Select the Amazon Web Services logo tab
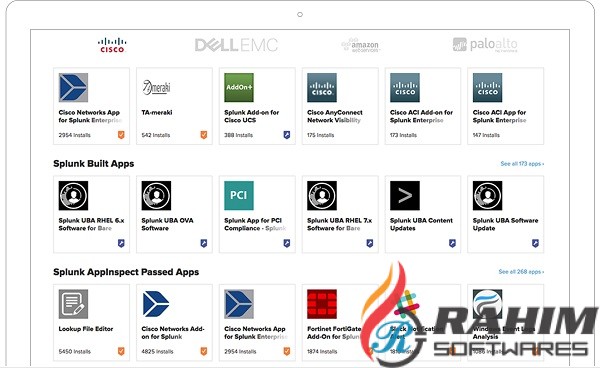The width and height of the screenshot is (600, 368). (360, 45)
